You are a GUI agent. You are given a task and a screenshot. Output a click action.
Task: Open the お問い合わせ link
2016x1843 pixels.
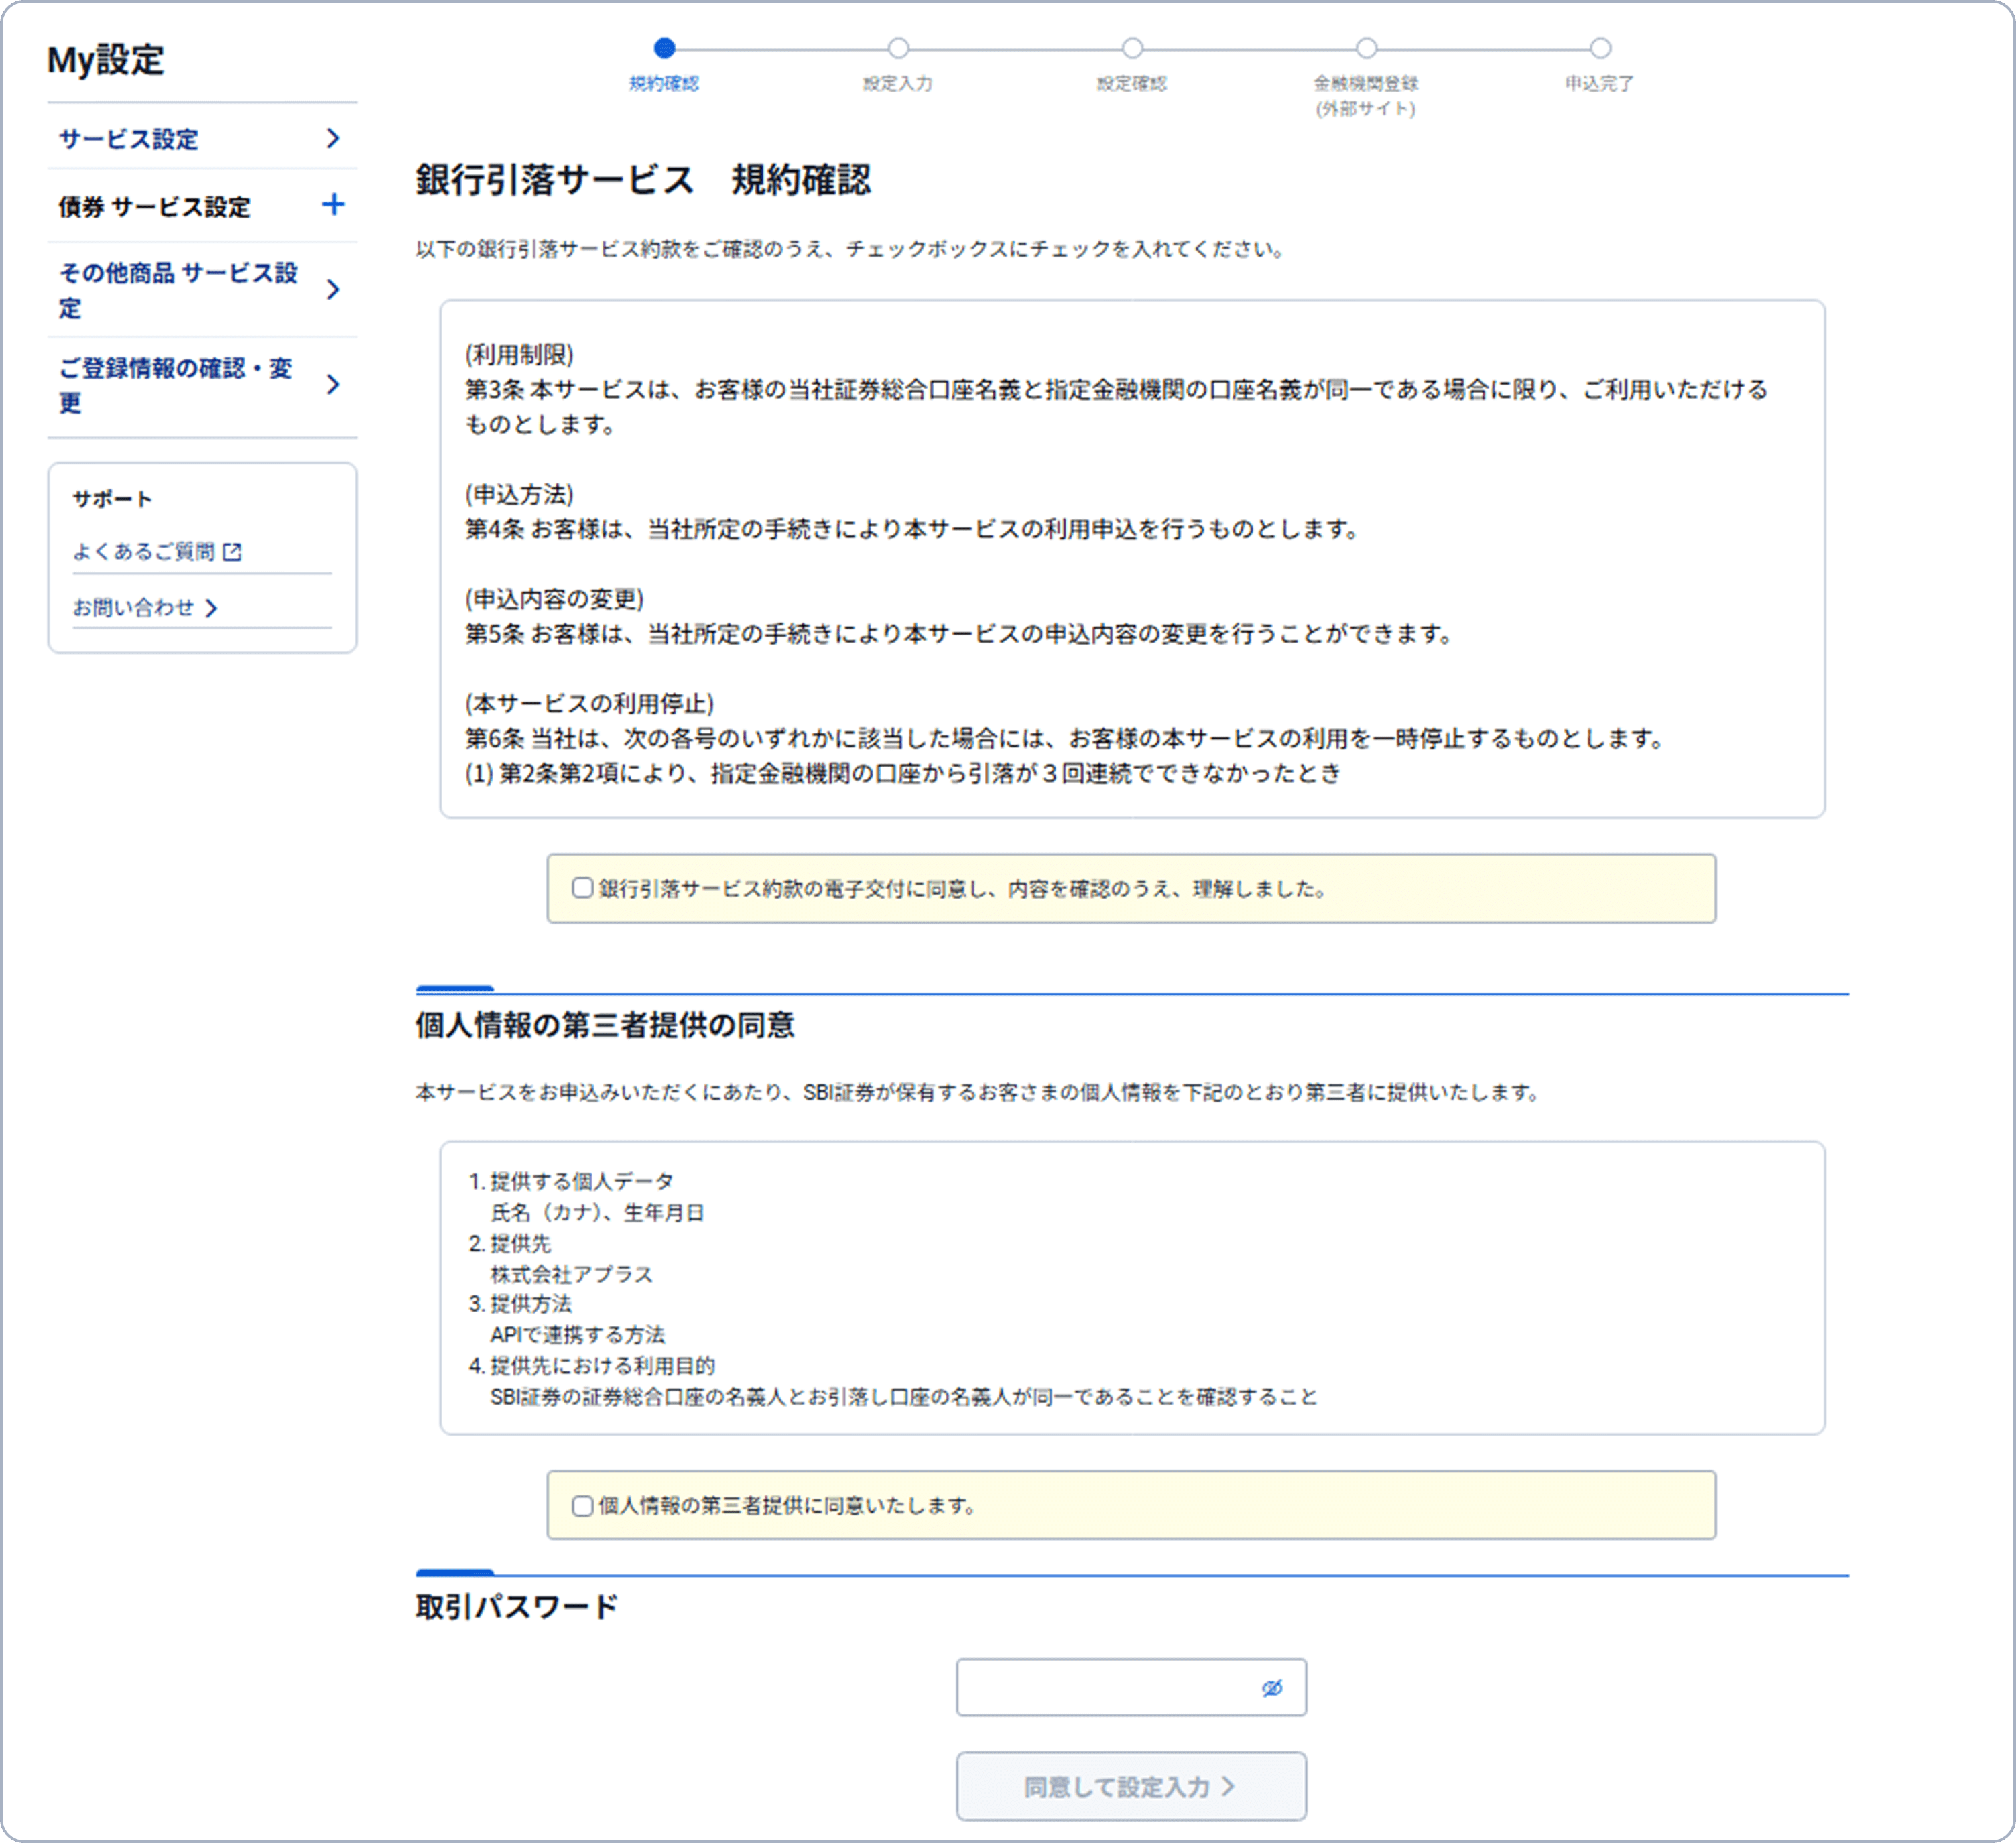tap(134, 607)
